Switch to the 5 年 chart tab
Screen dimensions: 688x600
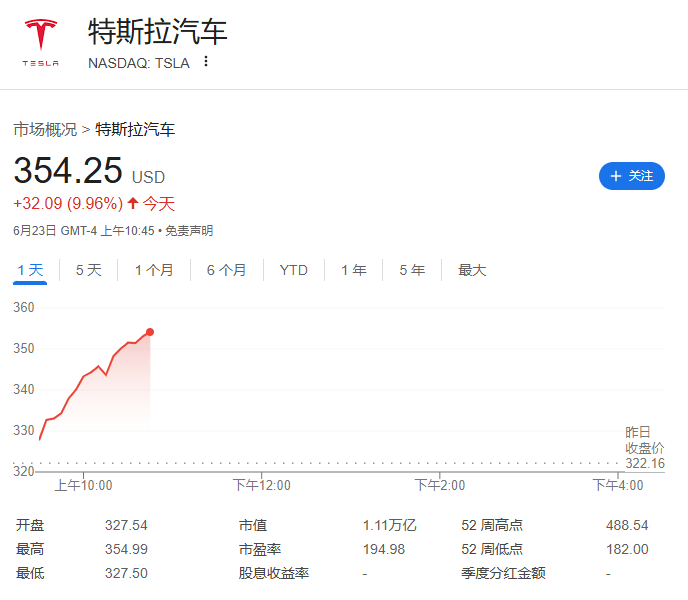tap(412, 270)
